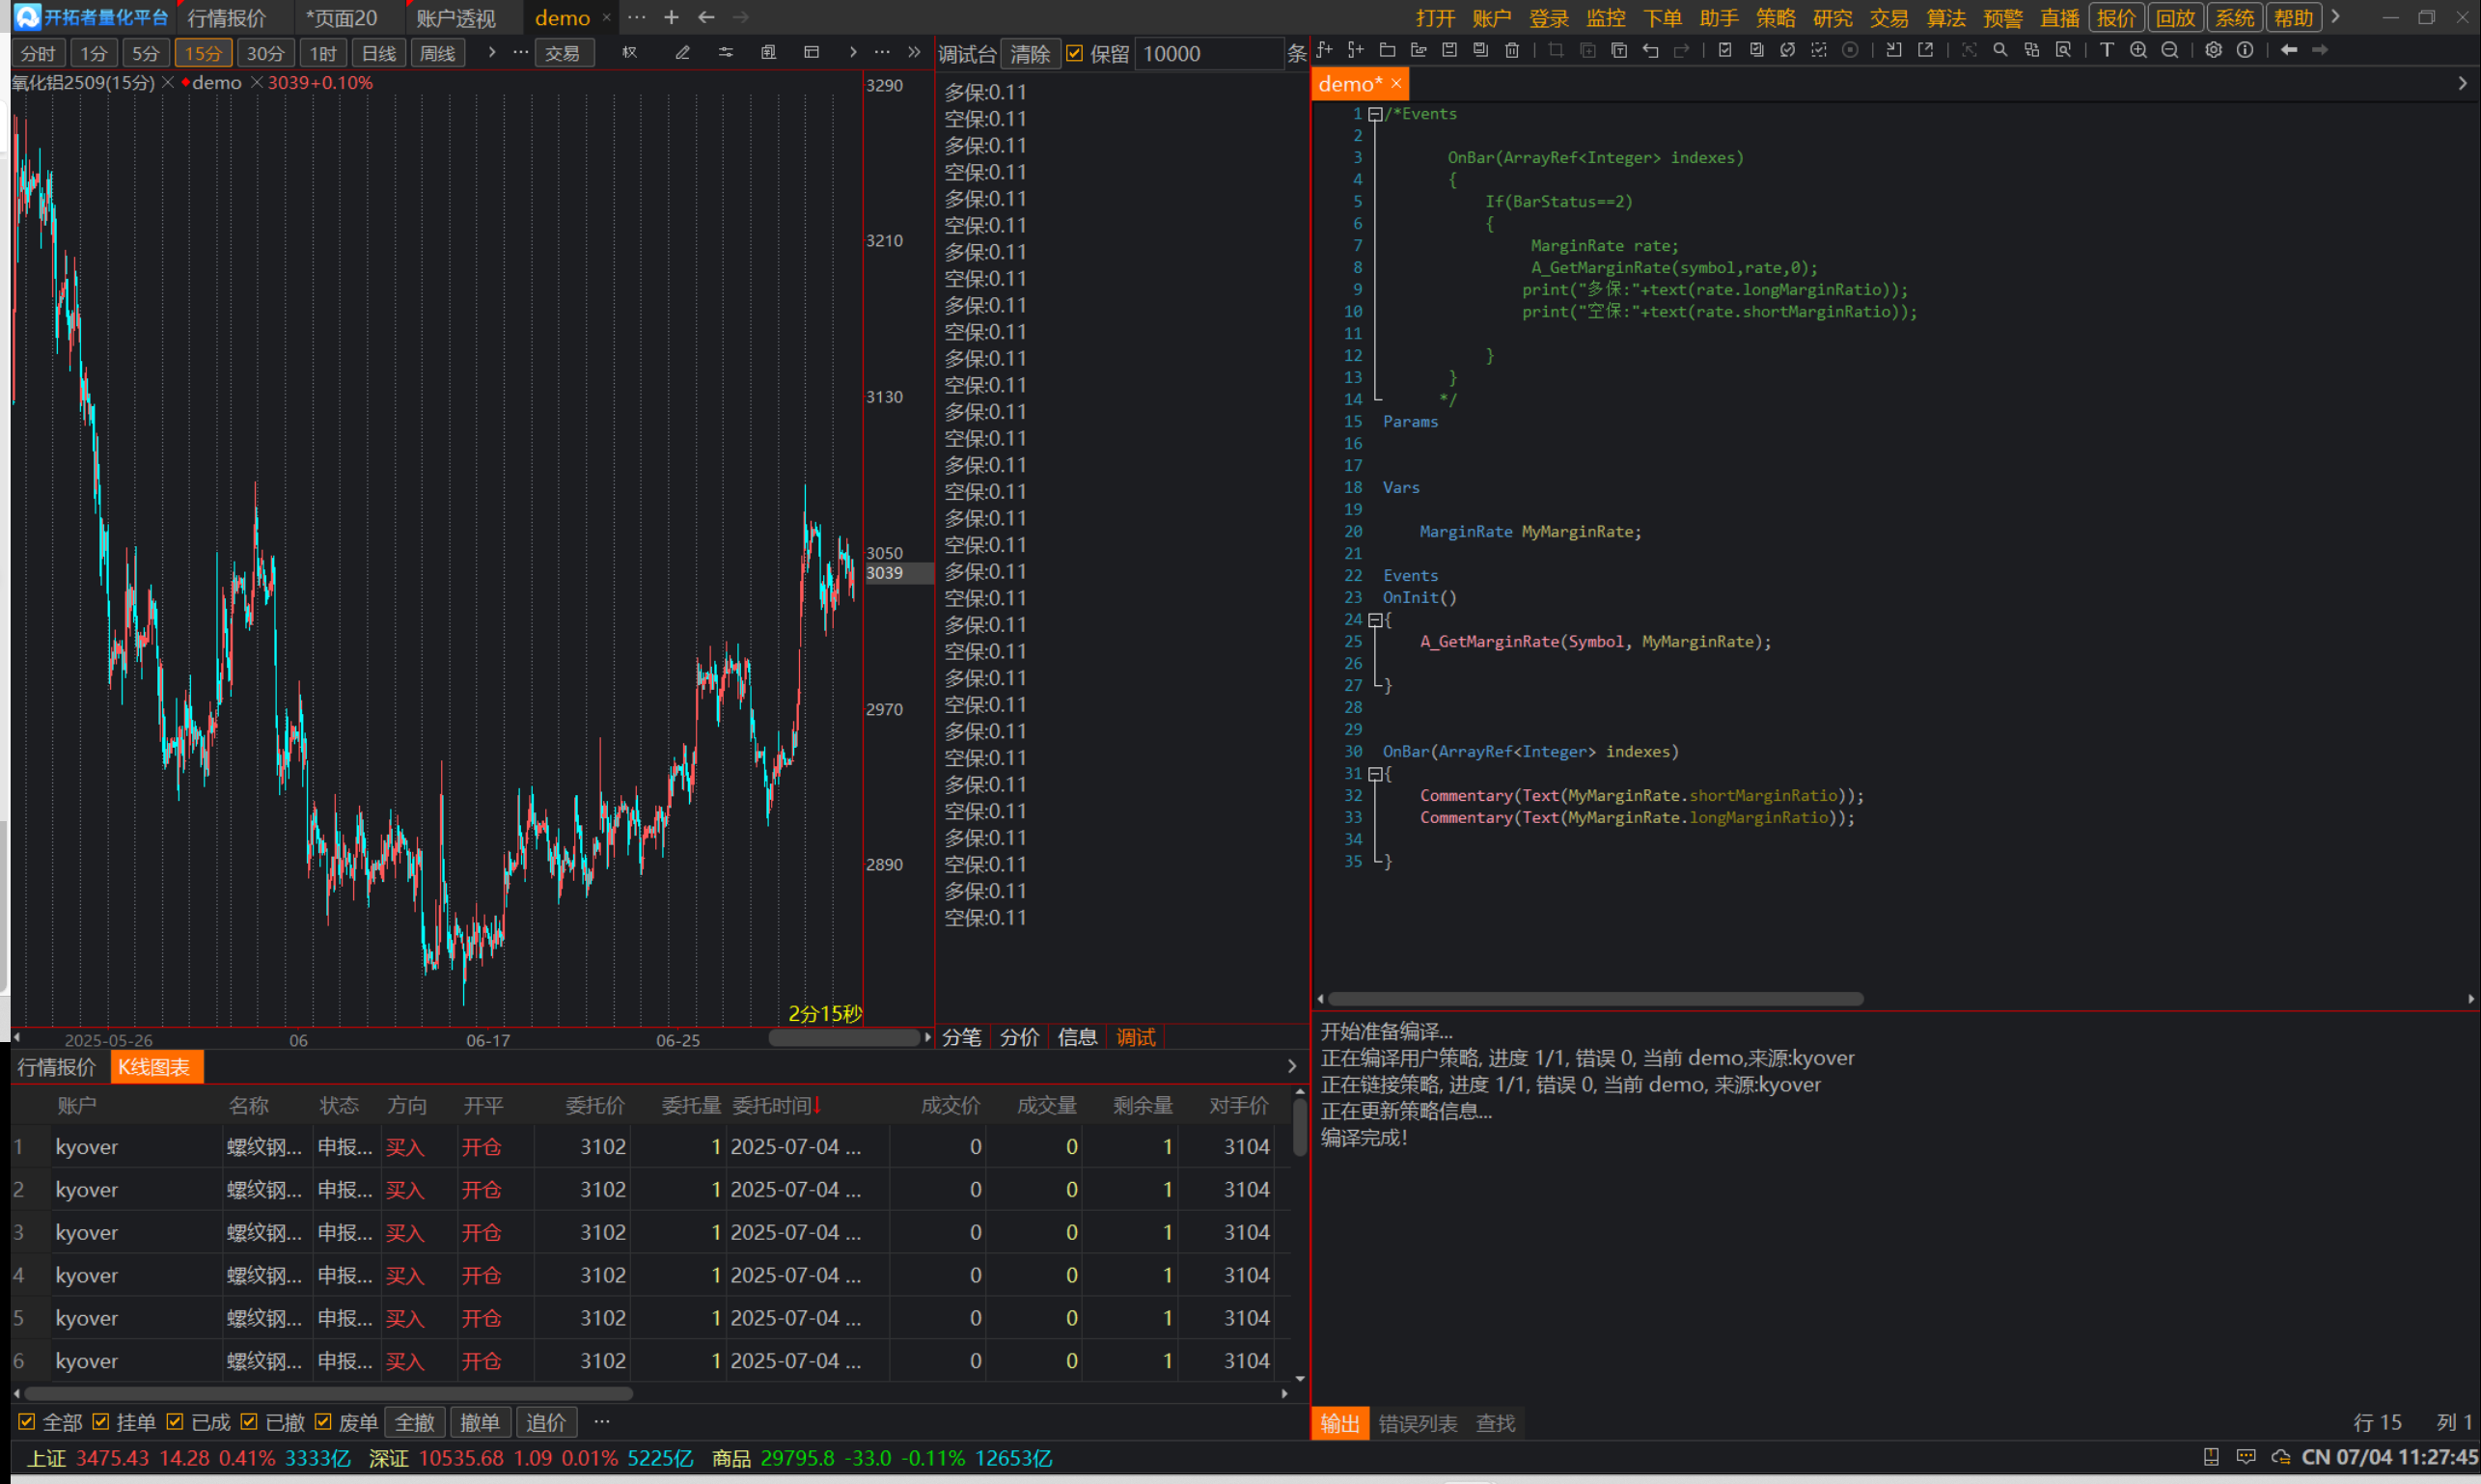
Task: Undo last edit in the code editor
Action: coord(1650,50)
